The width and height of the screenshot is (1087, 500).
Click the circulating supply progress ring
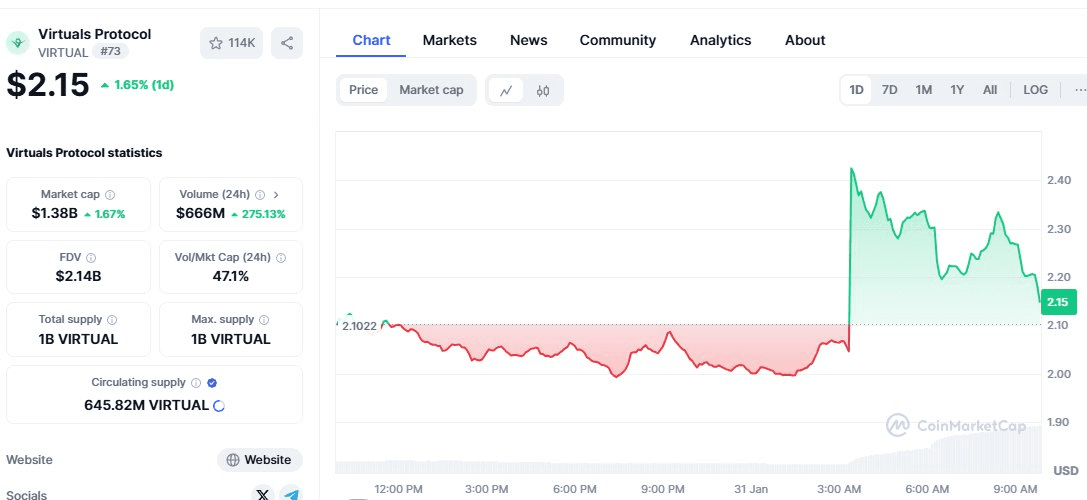click(218, 406)
